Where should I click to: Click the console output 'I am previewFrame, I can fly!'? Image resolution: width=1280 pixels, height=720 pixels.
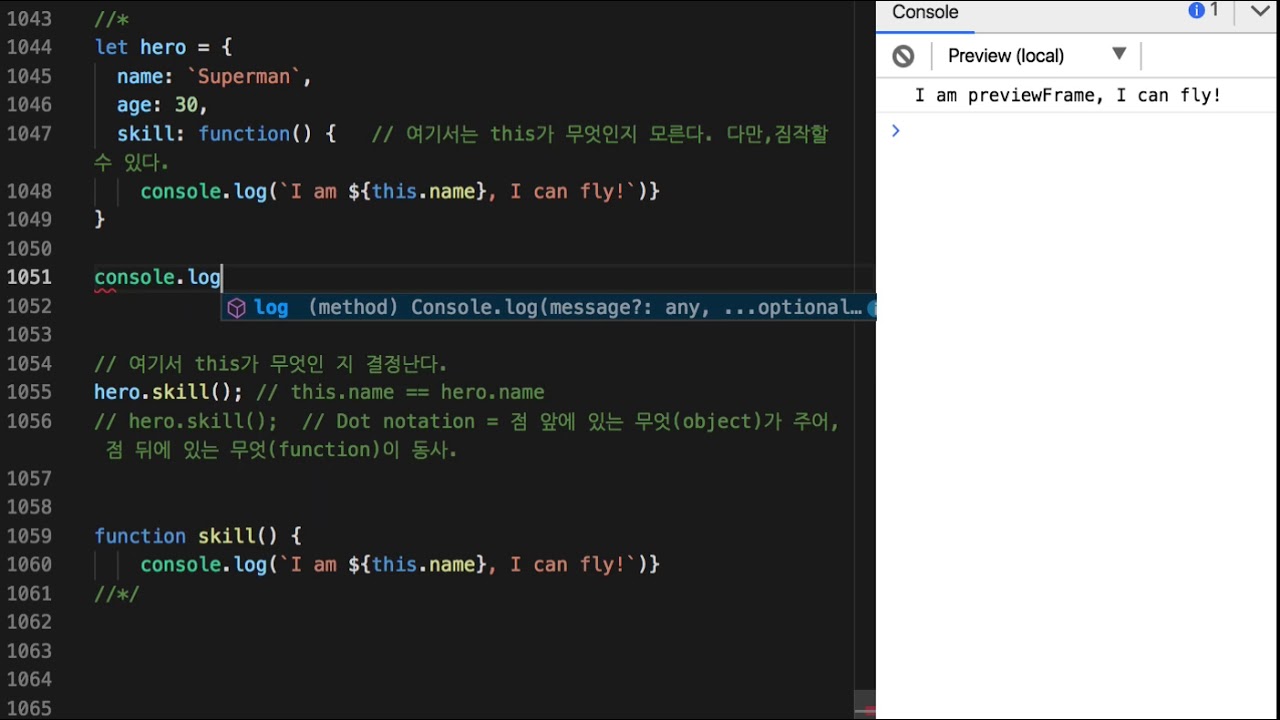pyautogui.click(x=1068, y=96)
